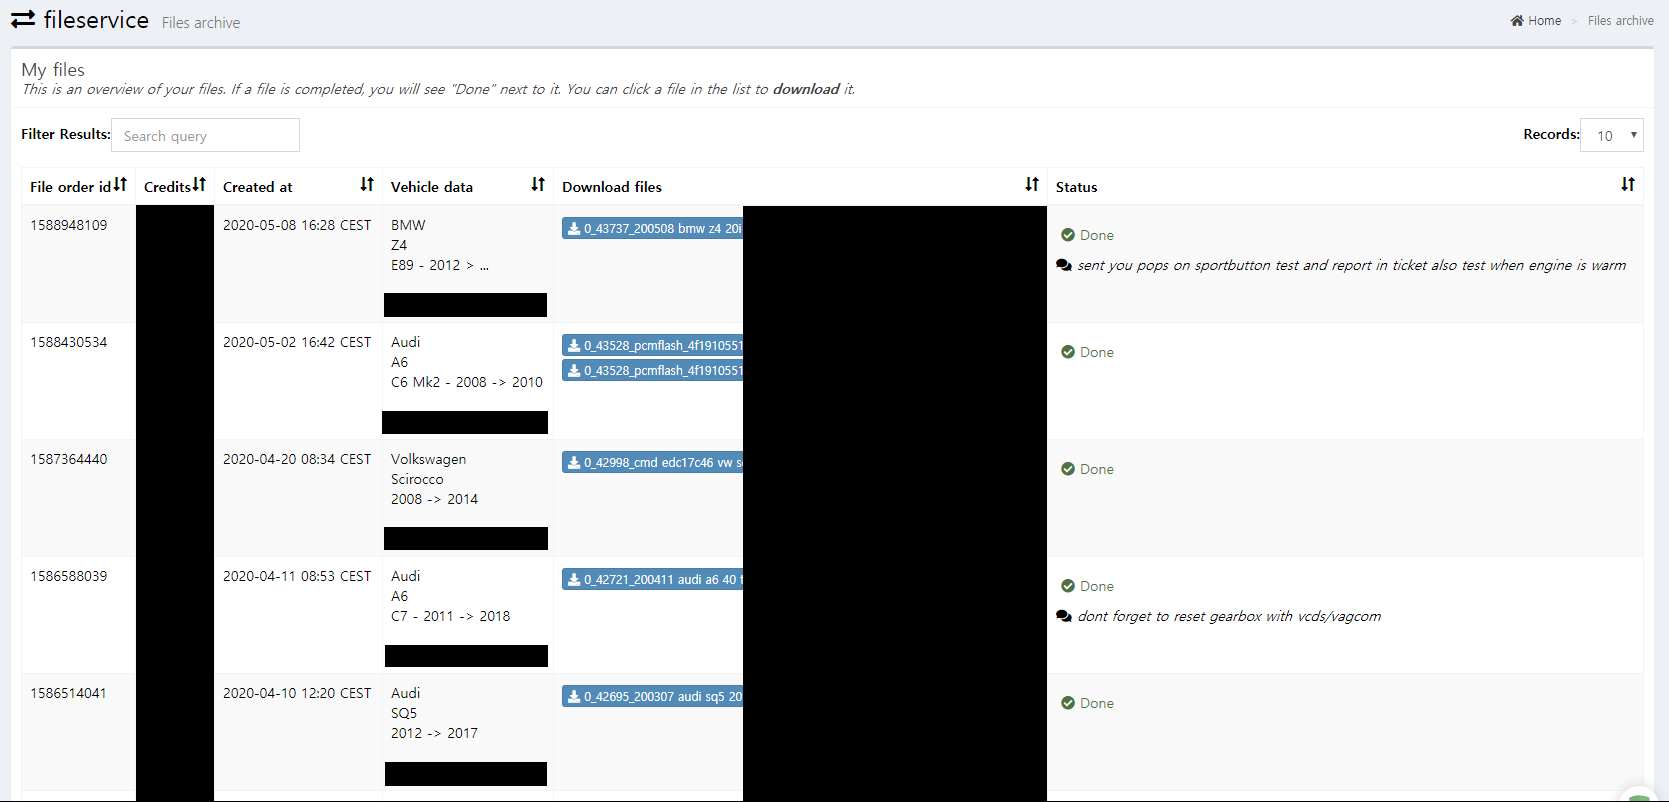Screen dimensions: 1669x802
Task: Click the Home icon in breadcrumb
Action: coord(1517,20)
